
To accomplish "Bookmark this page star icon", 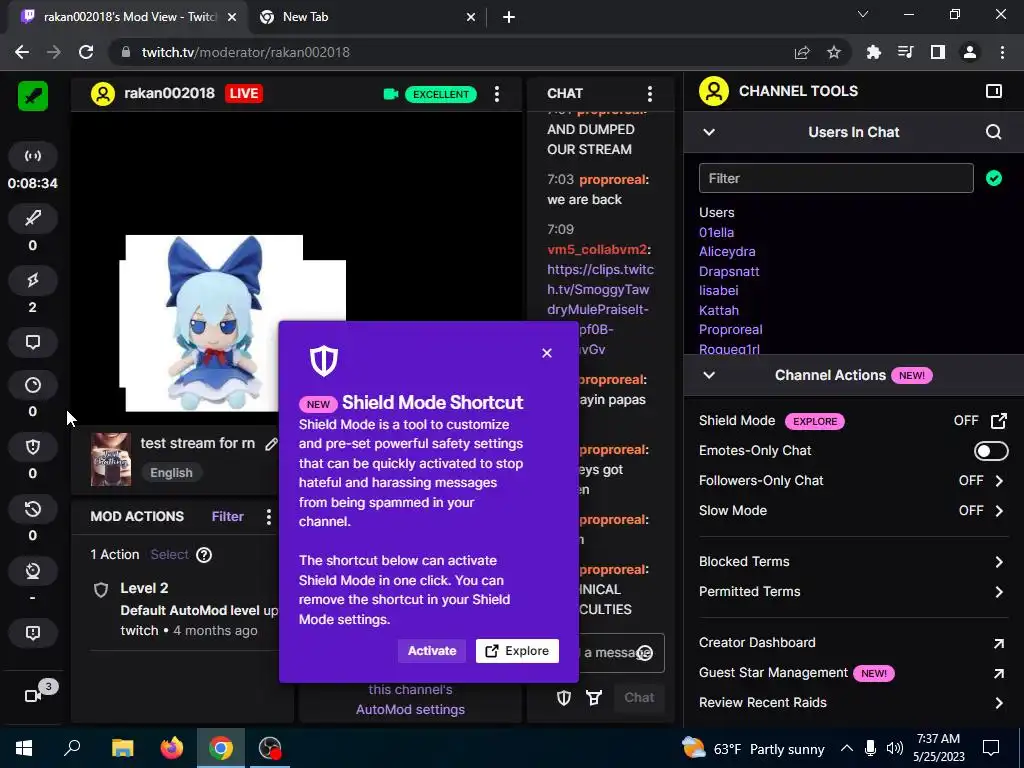I will pos(834,52).
